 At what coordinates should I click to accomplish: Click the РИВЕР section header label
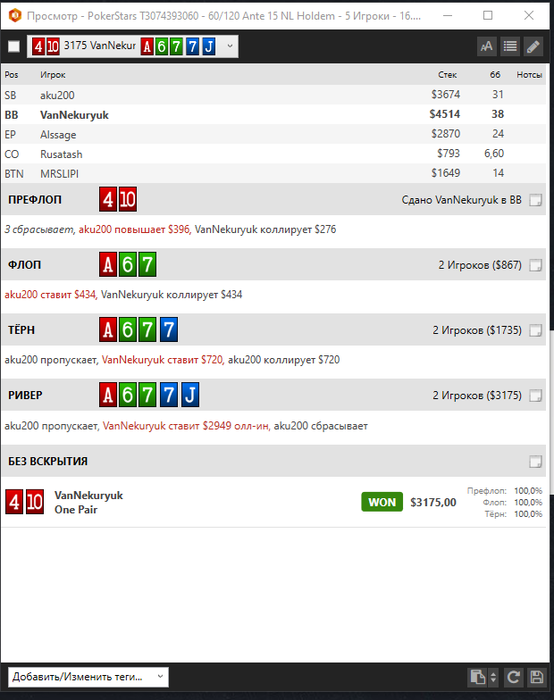25,395
